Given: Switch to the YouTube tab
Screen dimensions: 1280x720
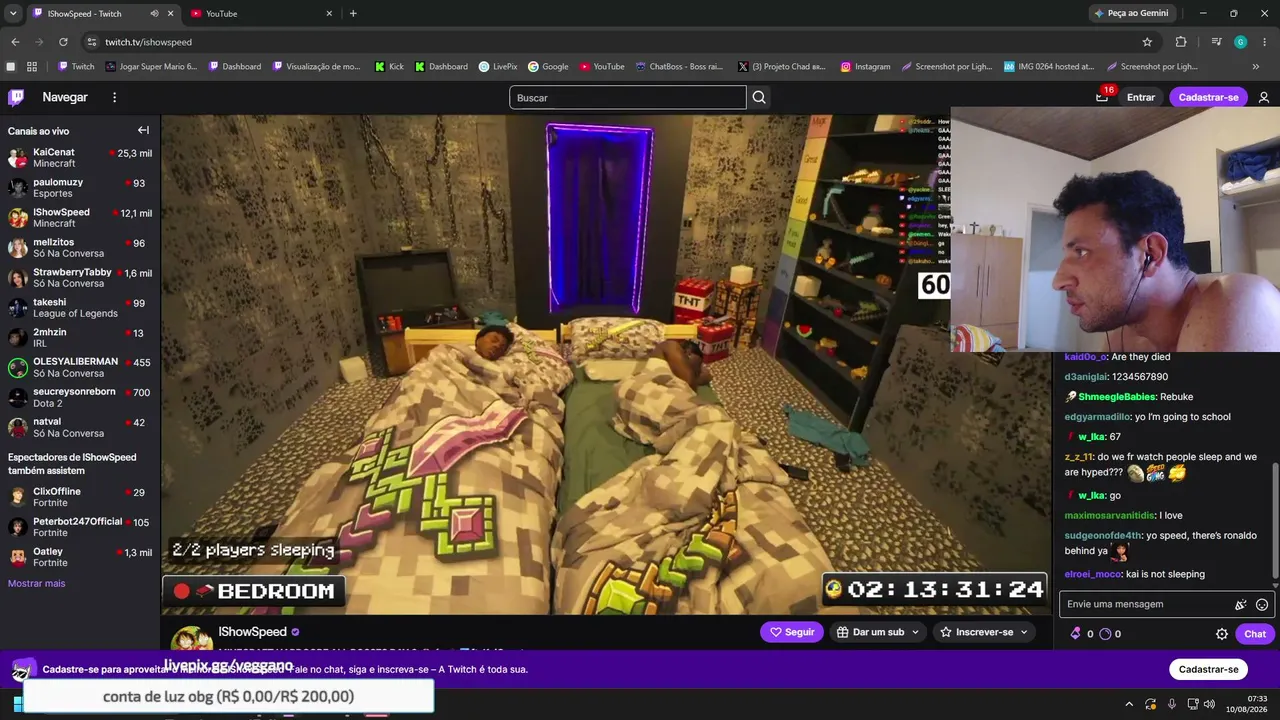Looking at the screenshot, I should [x=262, y=14].
